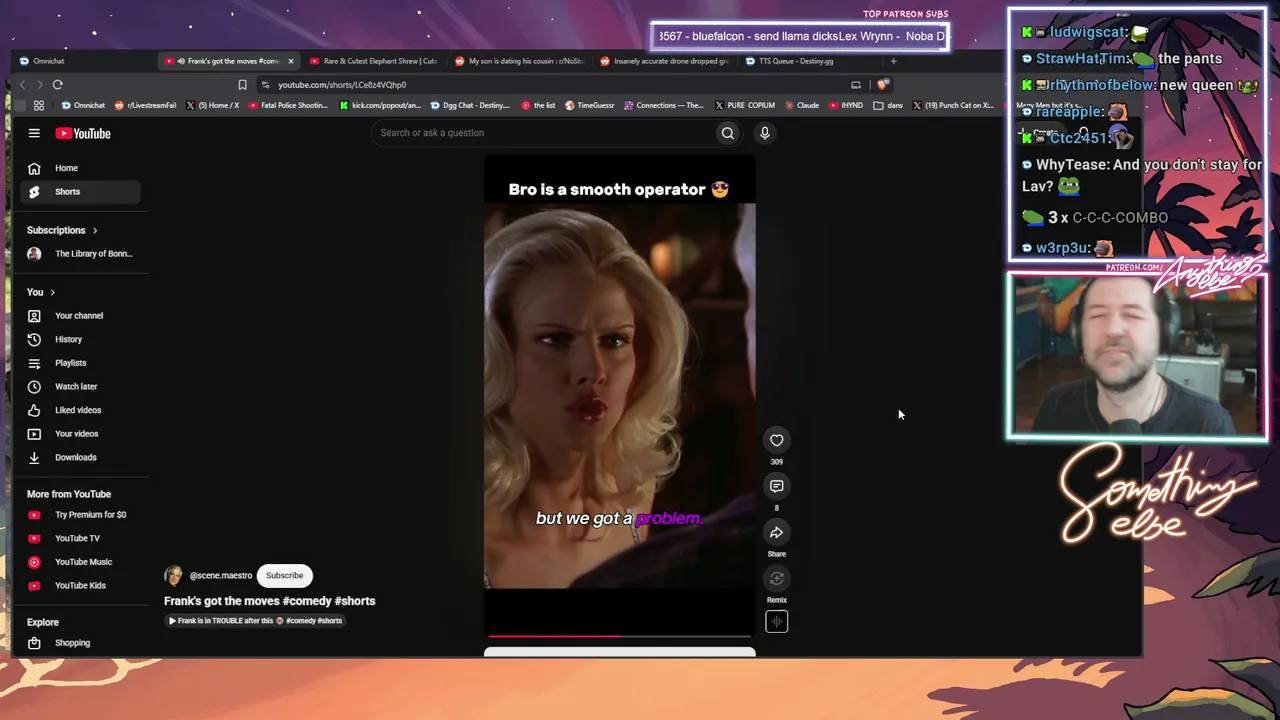Open Your channel page
The height and width of the screenshot is (720, 1280).
point(80,316)
